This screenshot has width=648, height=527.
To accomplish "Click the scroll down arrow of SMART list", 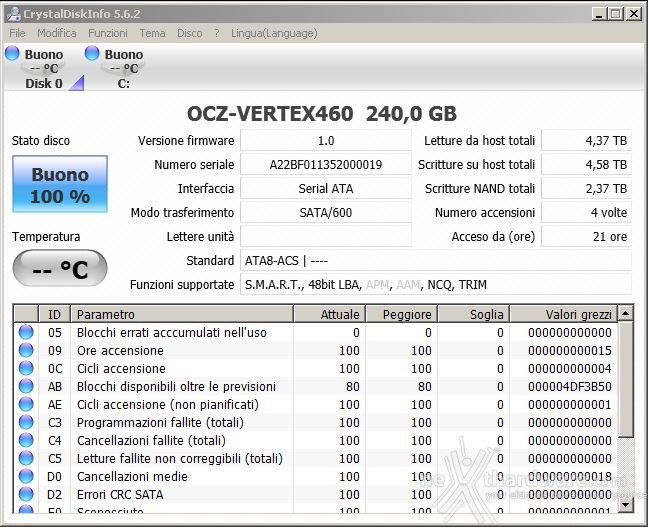I will (626, 504).
